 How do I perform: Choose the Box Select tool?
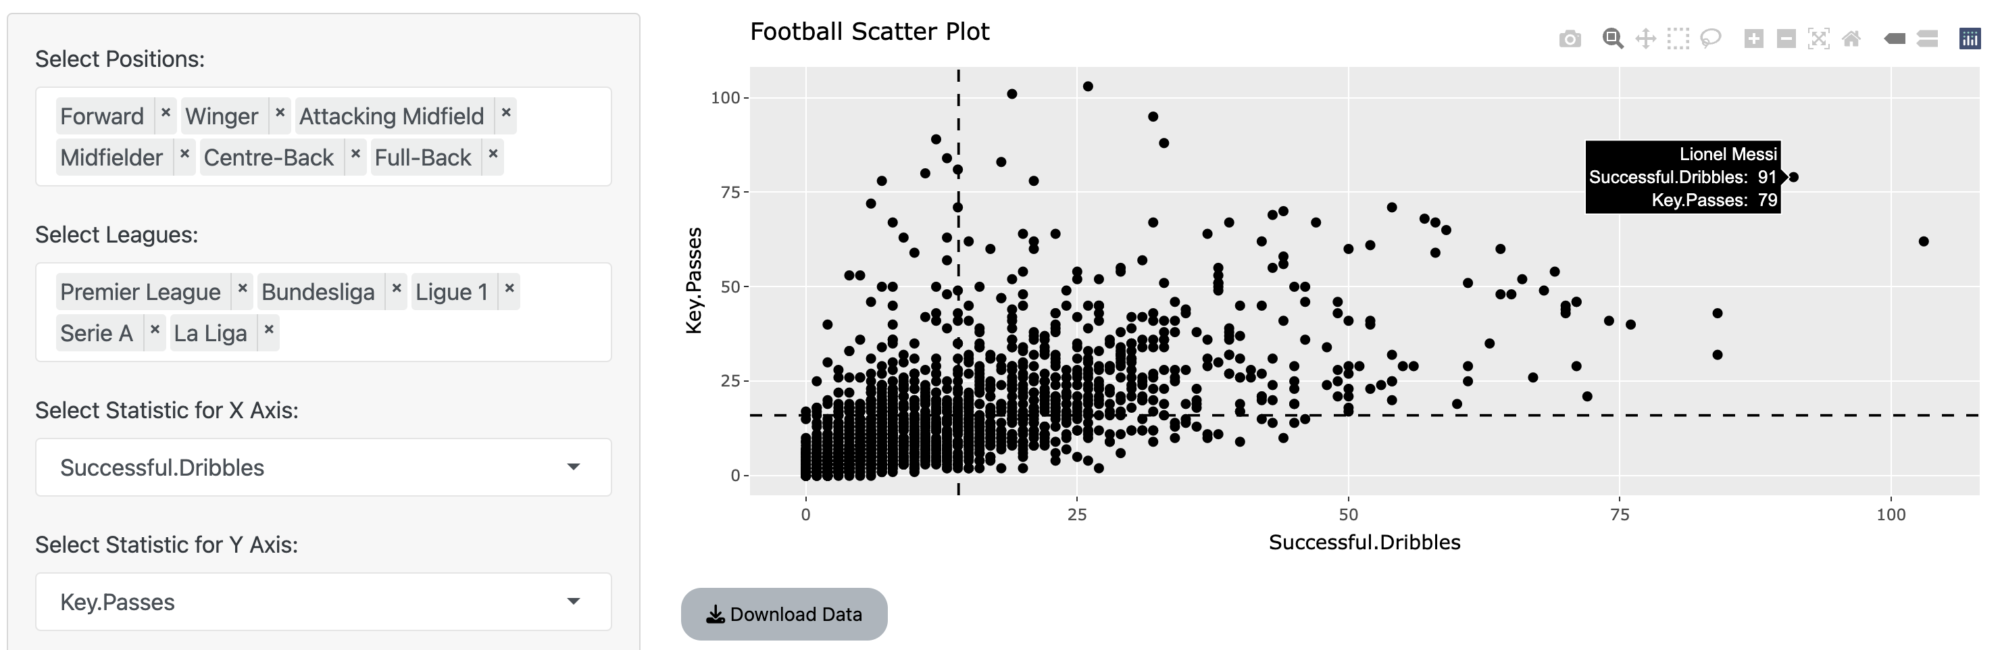click(1678, 39)
